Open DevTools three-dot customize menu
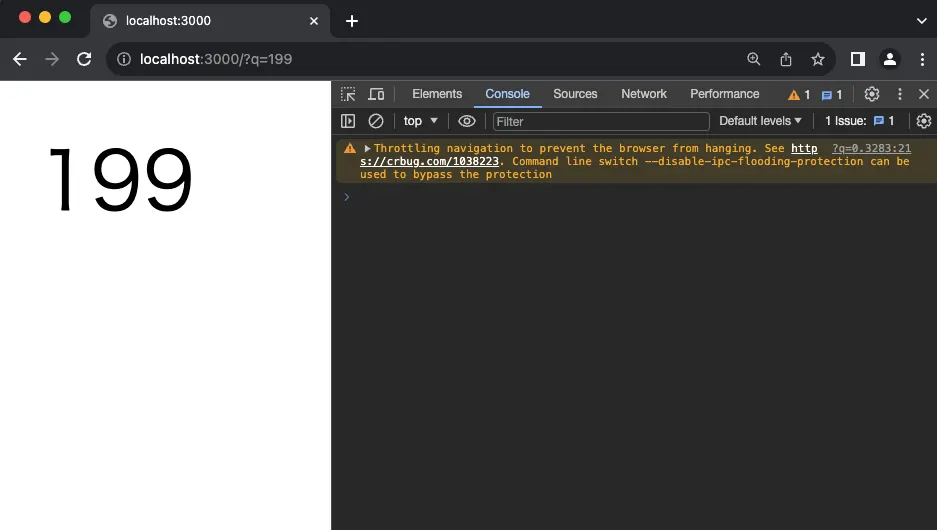The height and width of the screenshot is (530, 937). click(899, 94)
